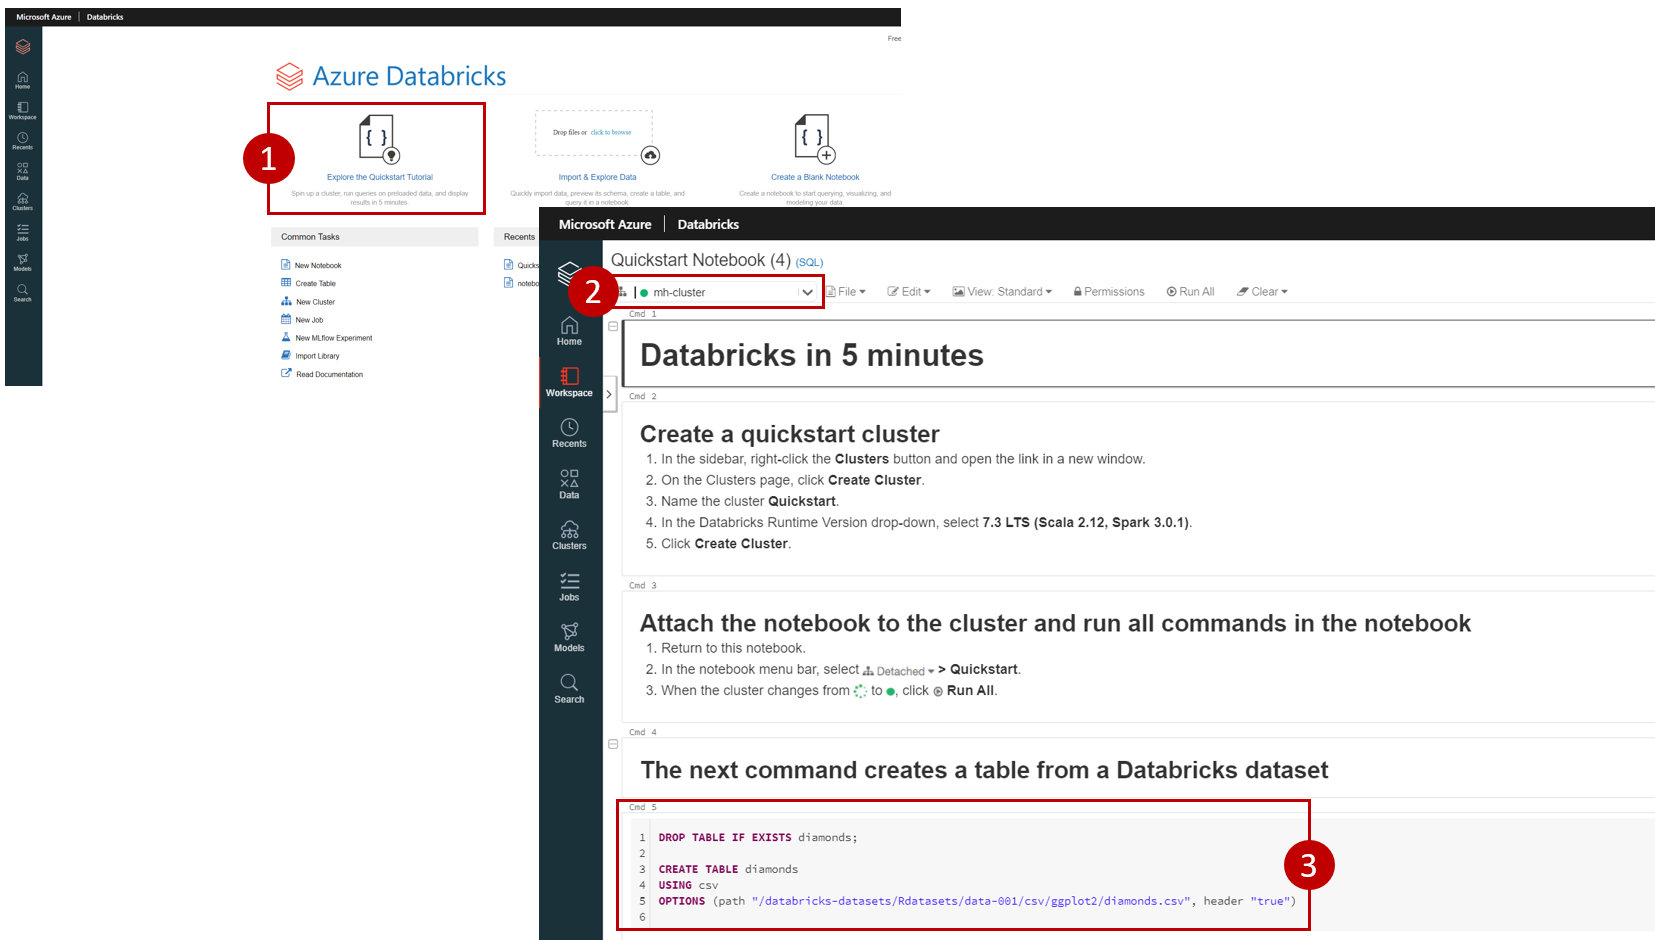Open Search in the large notebook sidebar
This screenshot has width=1655, height=940.
[569, 688]
